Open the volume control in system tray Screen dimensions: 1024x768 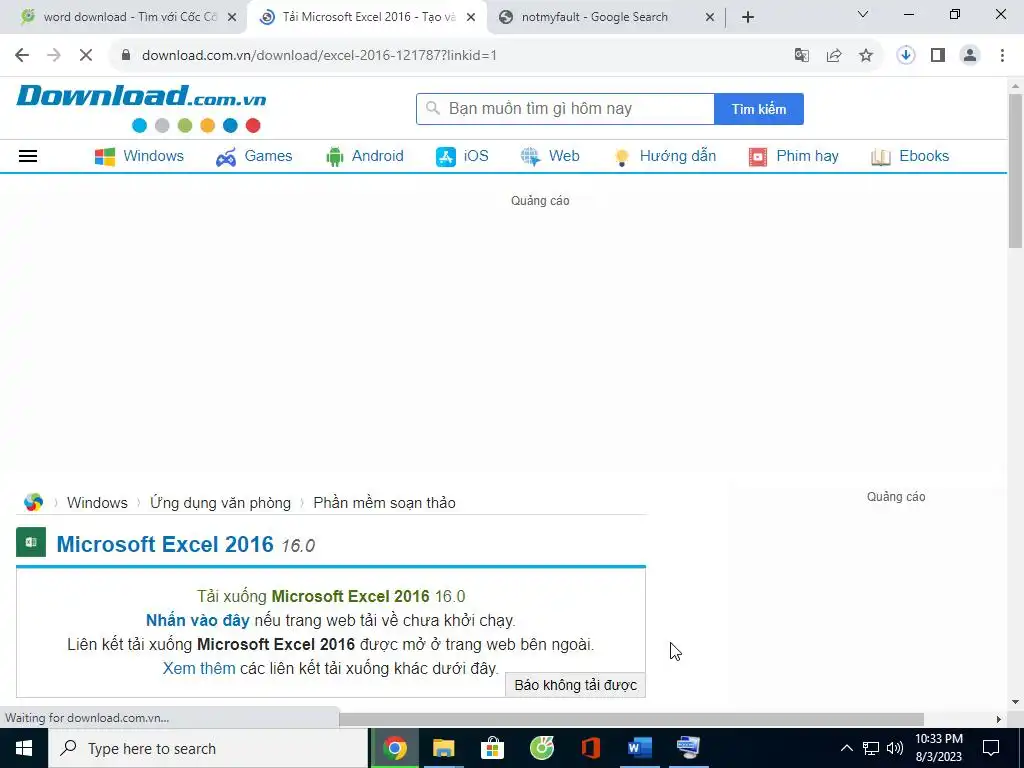click(x=895, y=748)
